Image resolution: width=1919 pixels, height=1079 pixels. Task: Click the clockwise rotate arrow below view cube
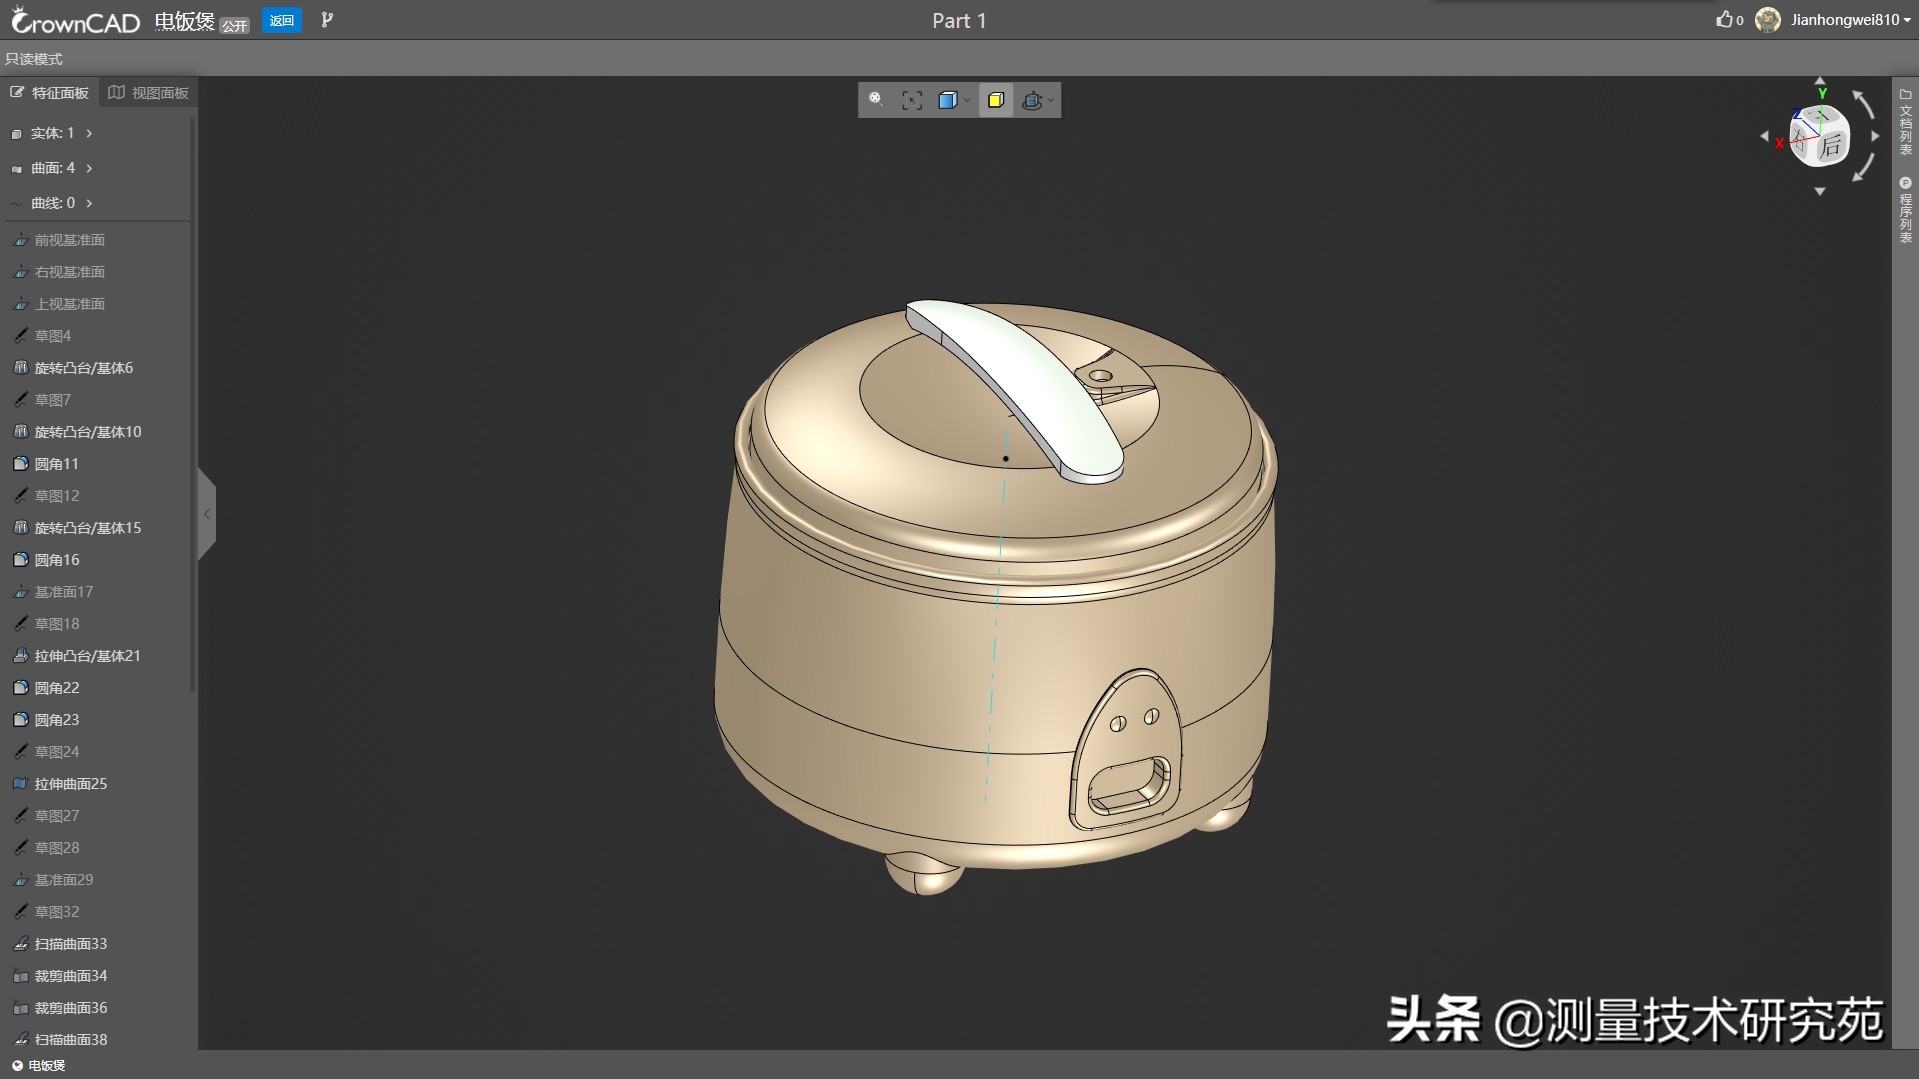pos(1863,168)
